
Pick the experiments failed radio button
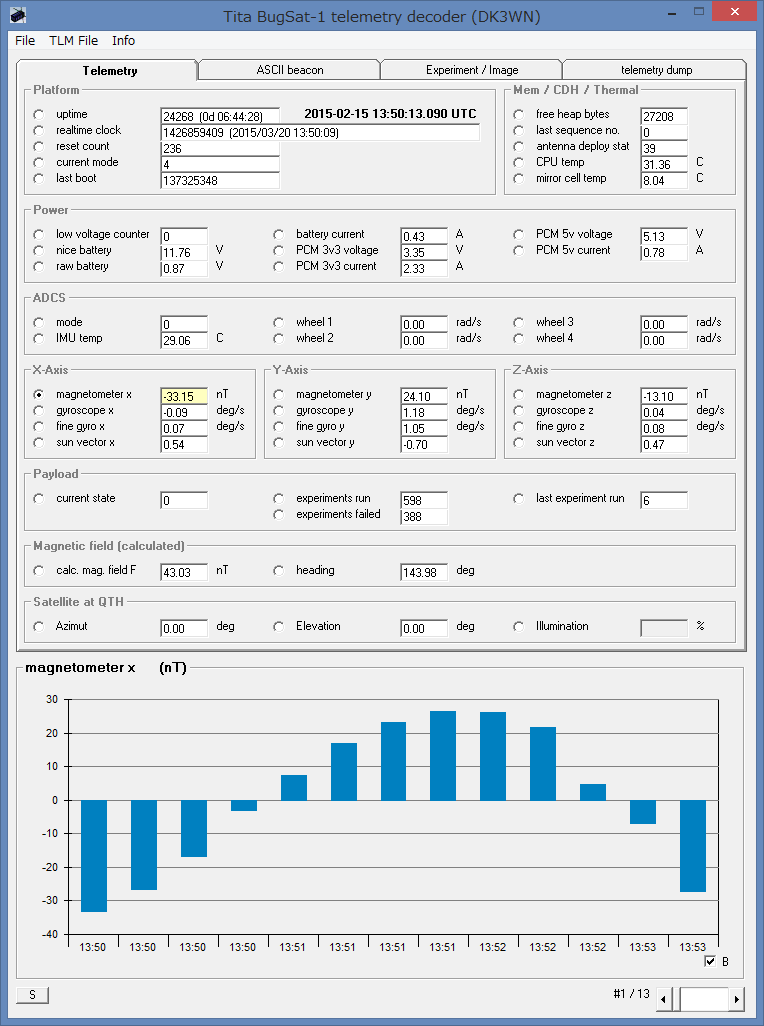pos(279,514)
